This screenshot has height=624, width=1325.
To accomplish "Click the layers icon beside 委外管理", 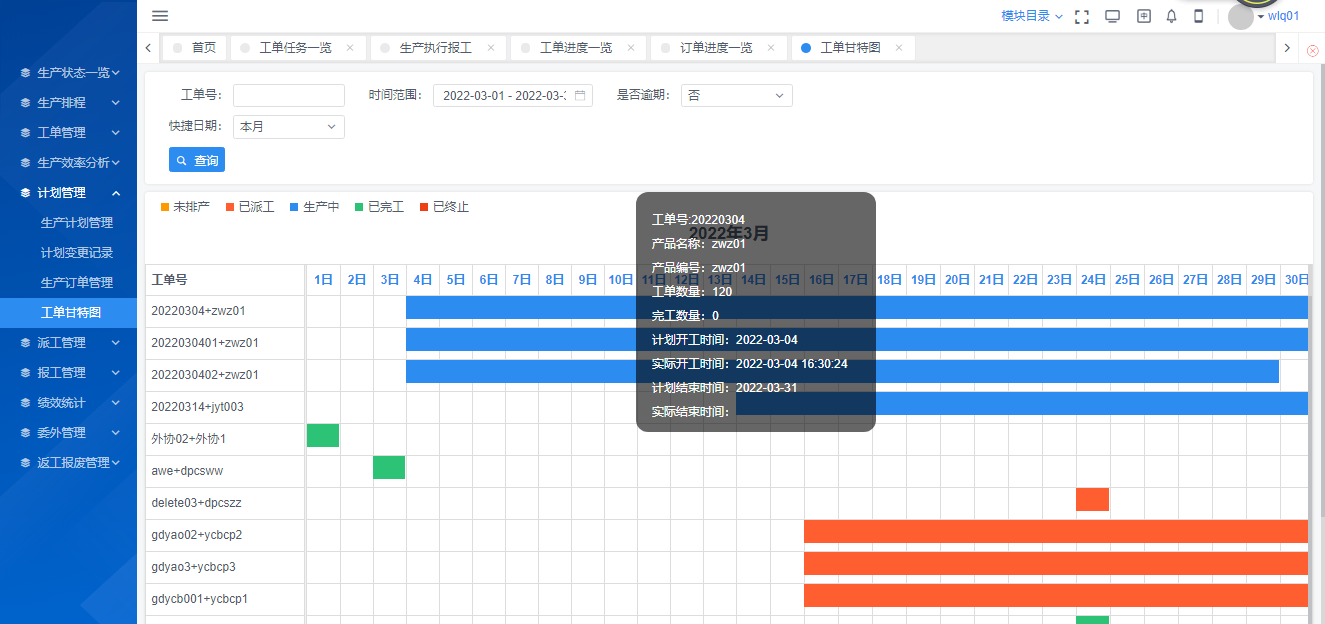I will [x=26, y=433].
